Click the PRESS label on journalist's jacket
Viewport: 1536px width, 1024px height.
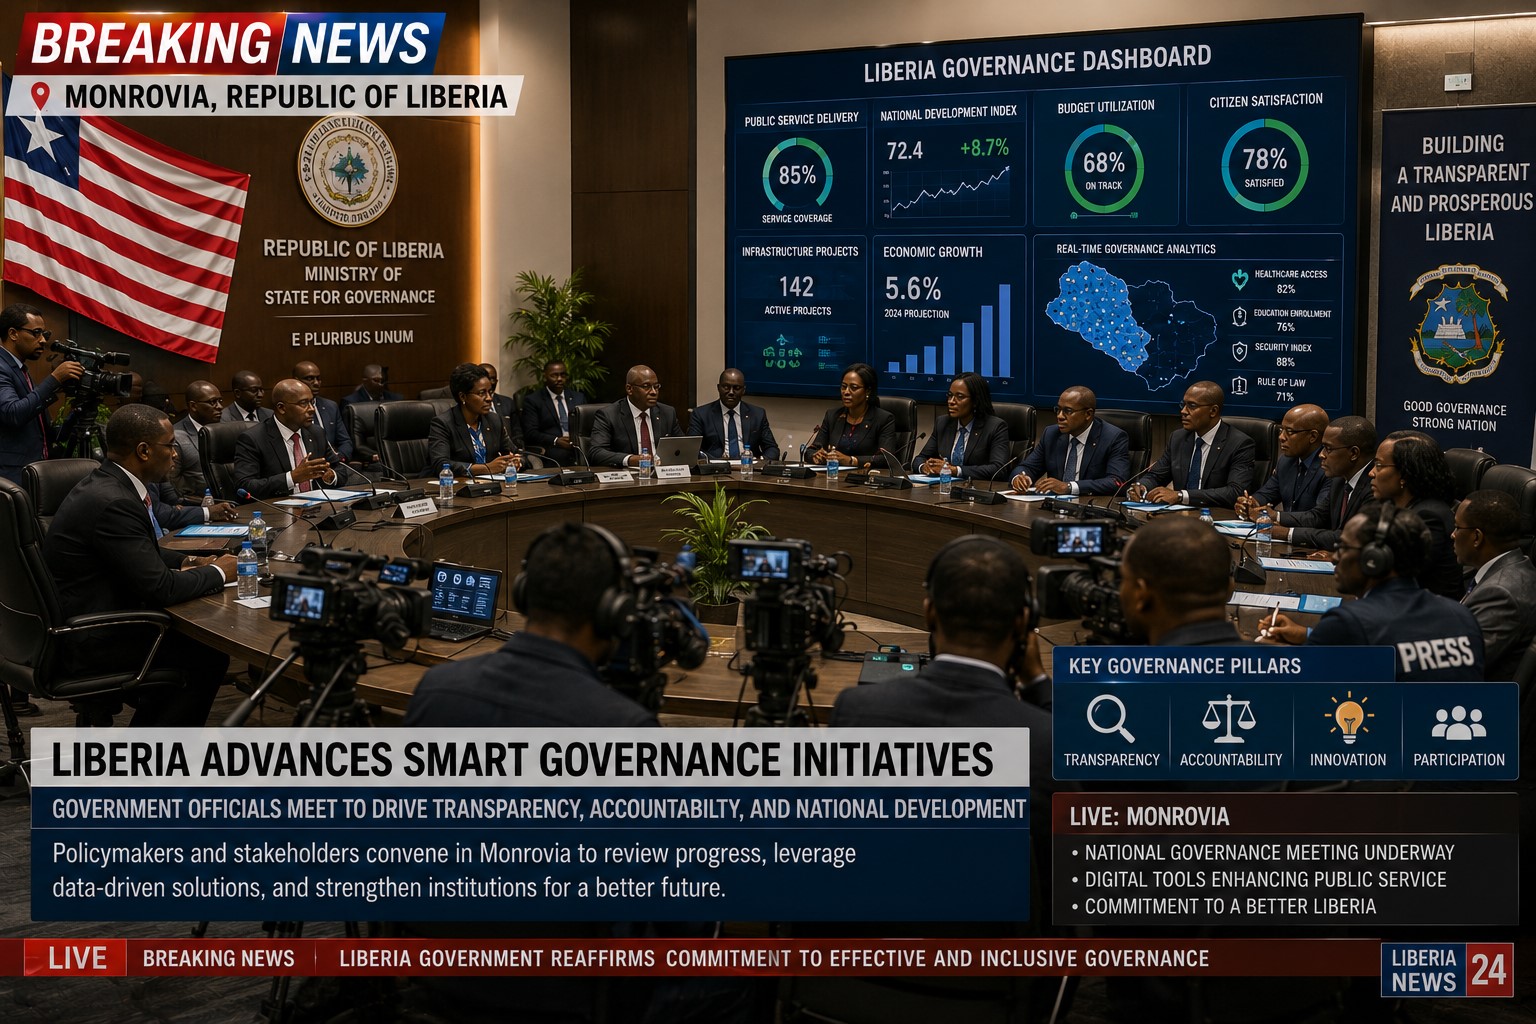(x=1435, y=655)
